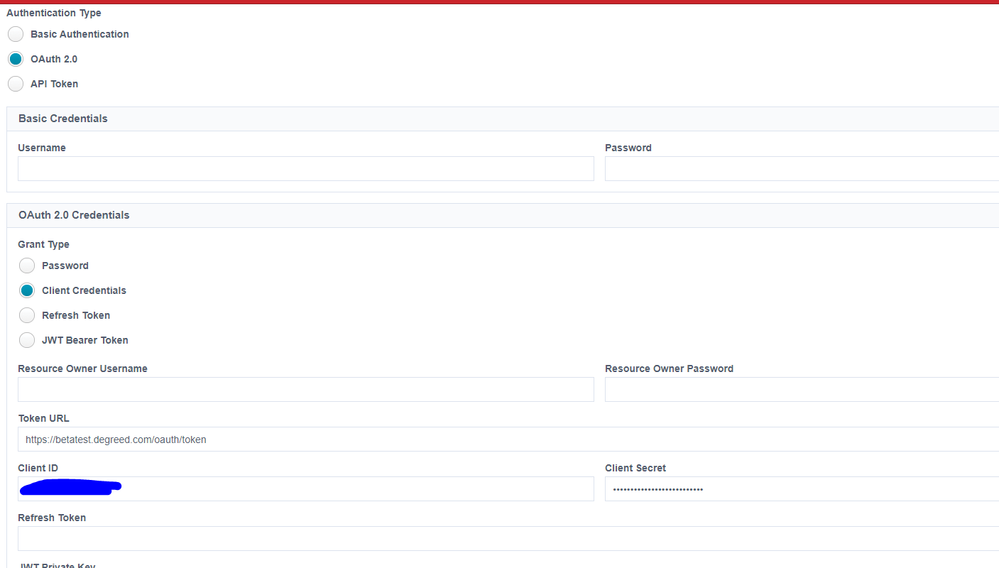This screenshot has width=999, height=568.
Task: Select the Password grant type
Action: [x=27, y=266]
